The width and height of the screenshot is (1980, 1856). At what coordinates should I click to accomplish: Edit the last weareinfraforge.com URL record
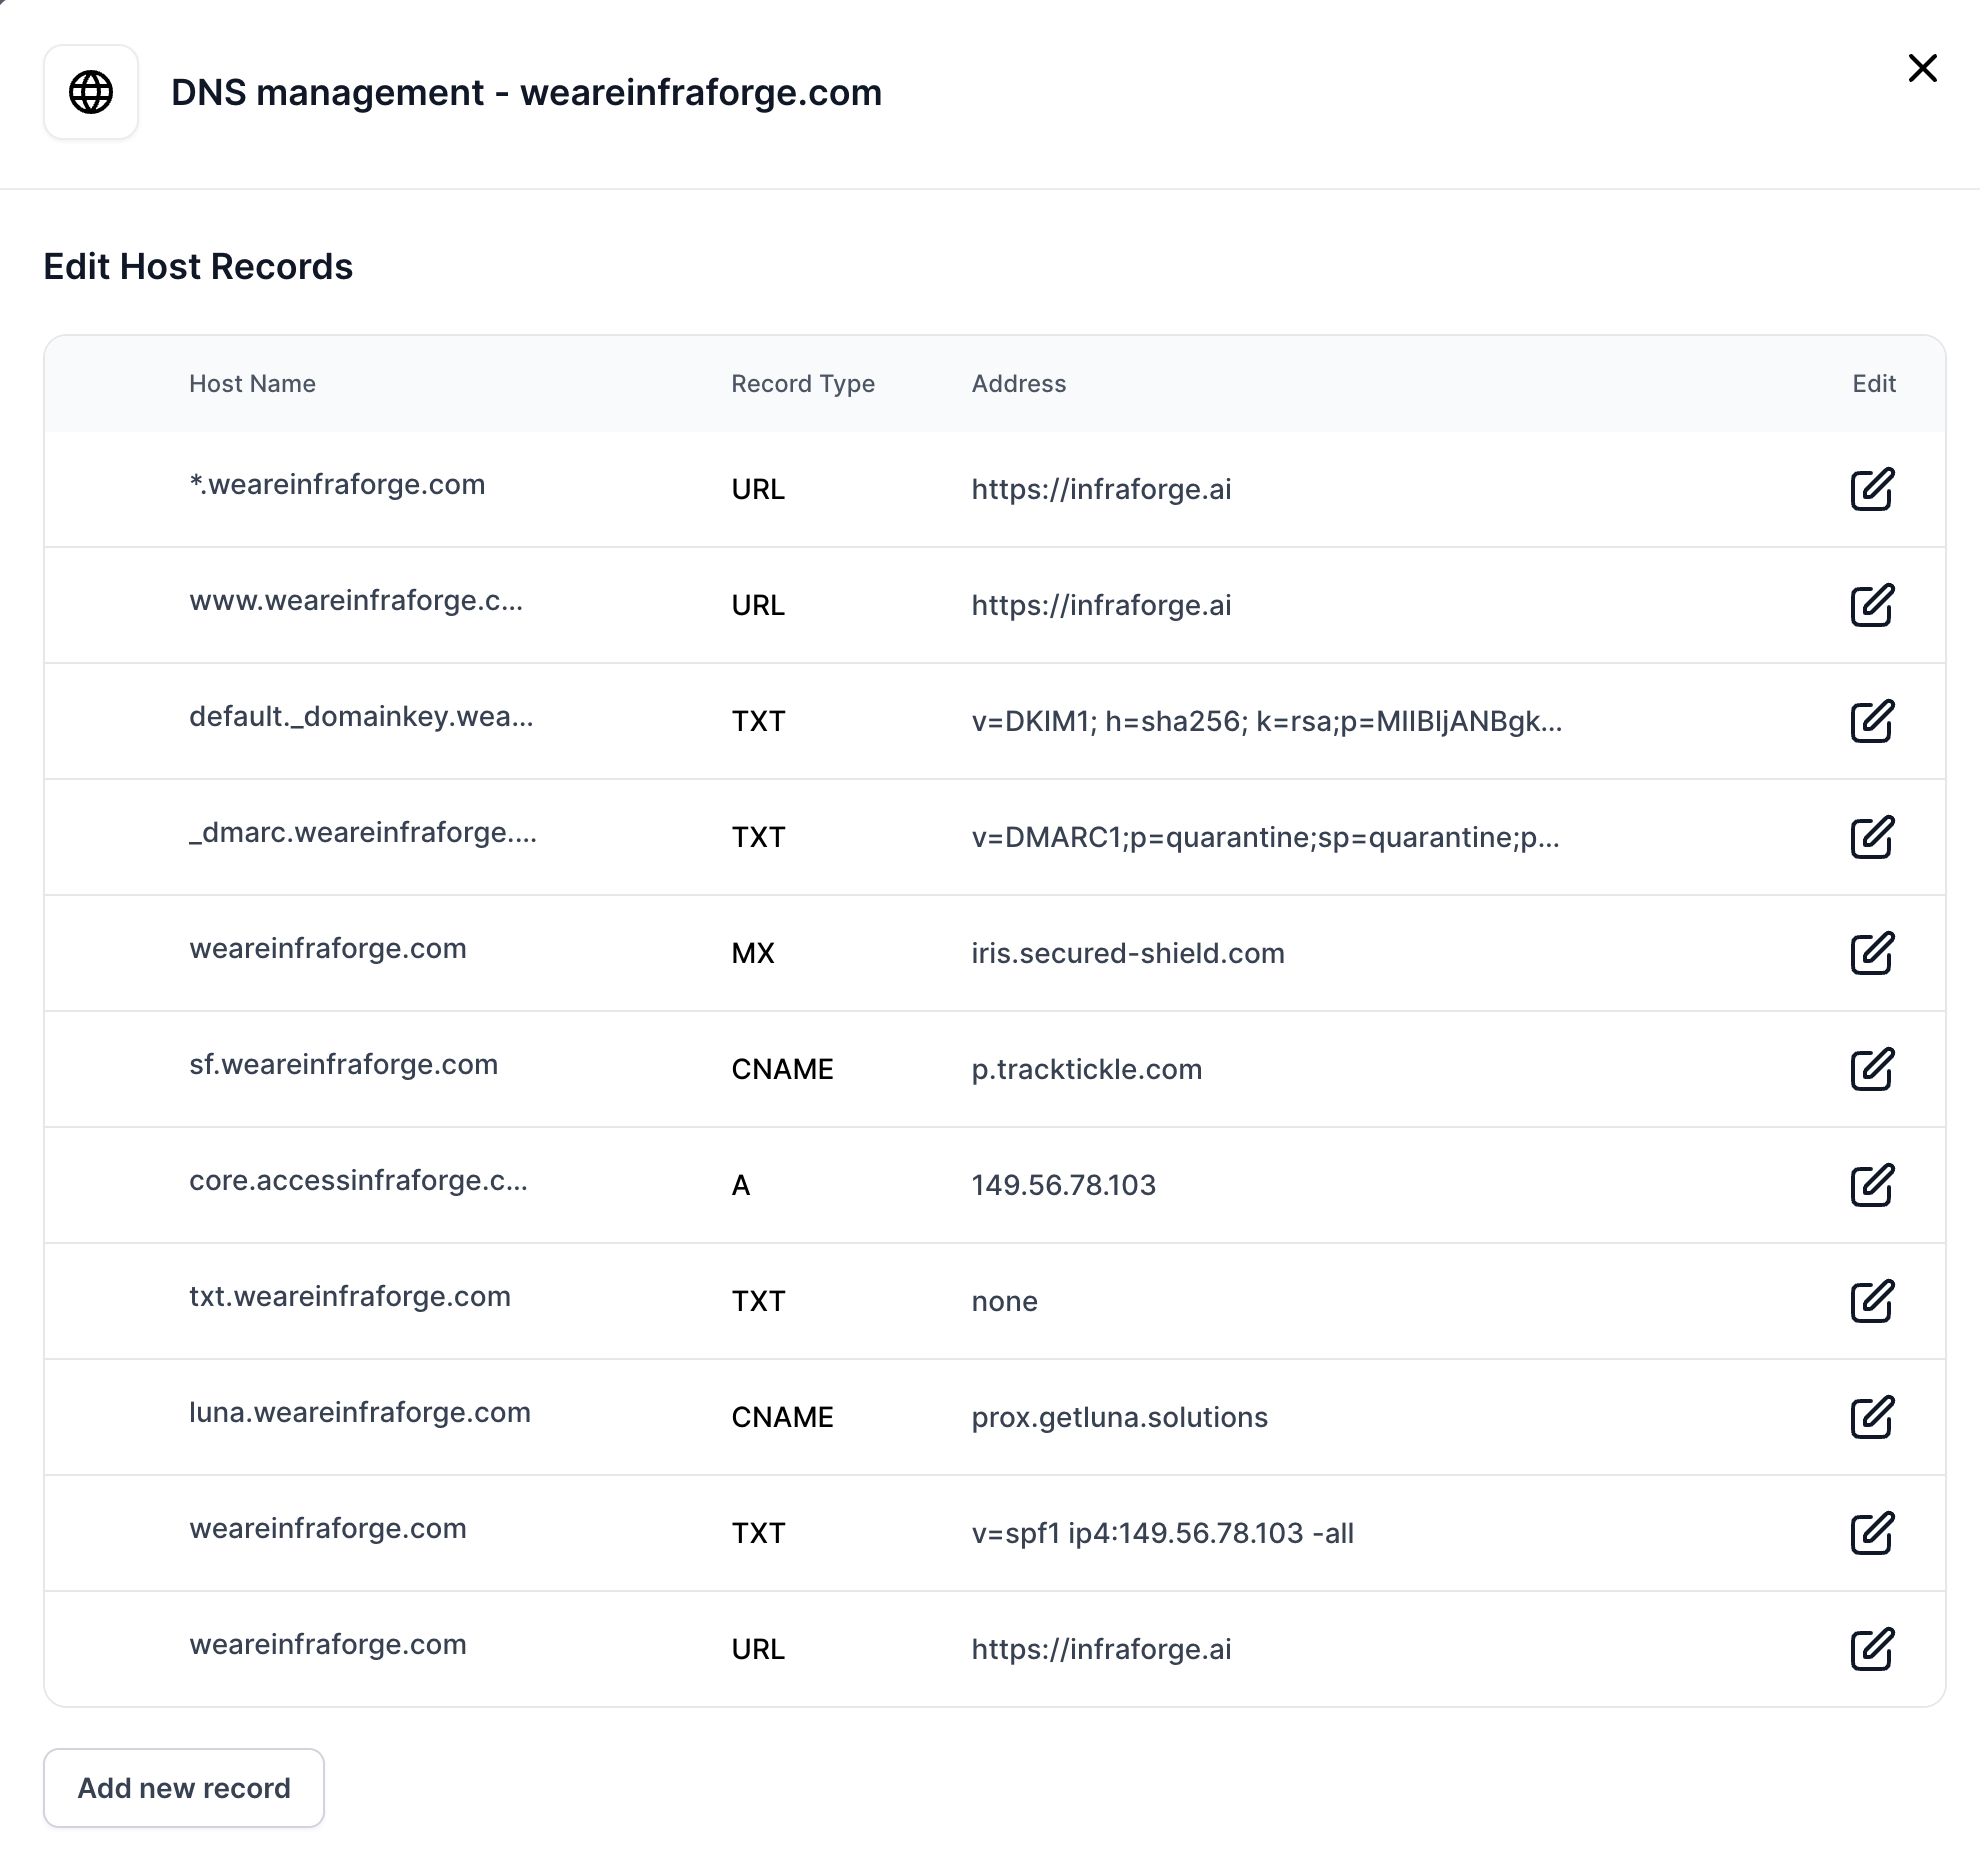pos(1872,1649)
